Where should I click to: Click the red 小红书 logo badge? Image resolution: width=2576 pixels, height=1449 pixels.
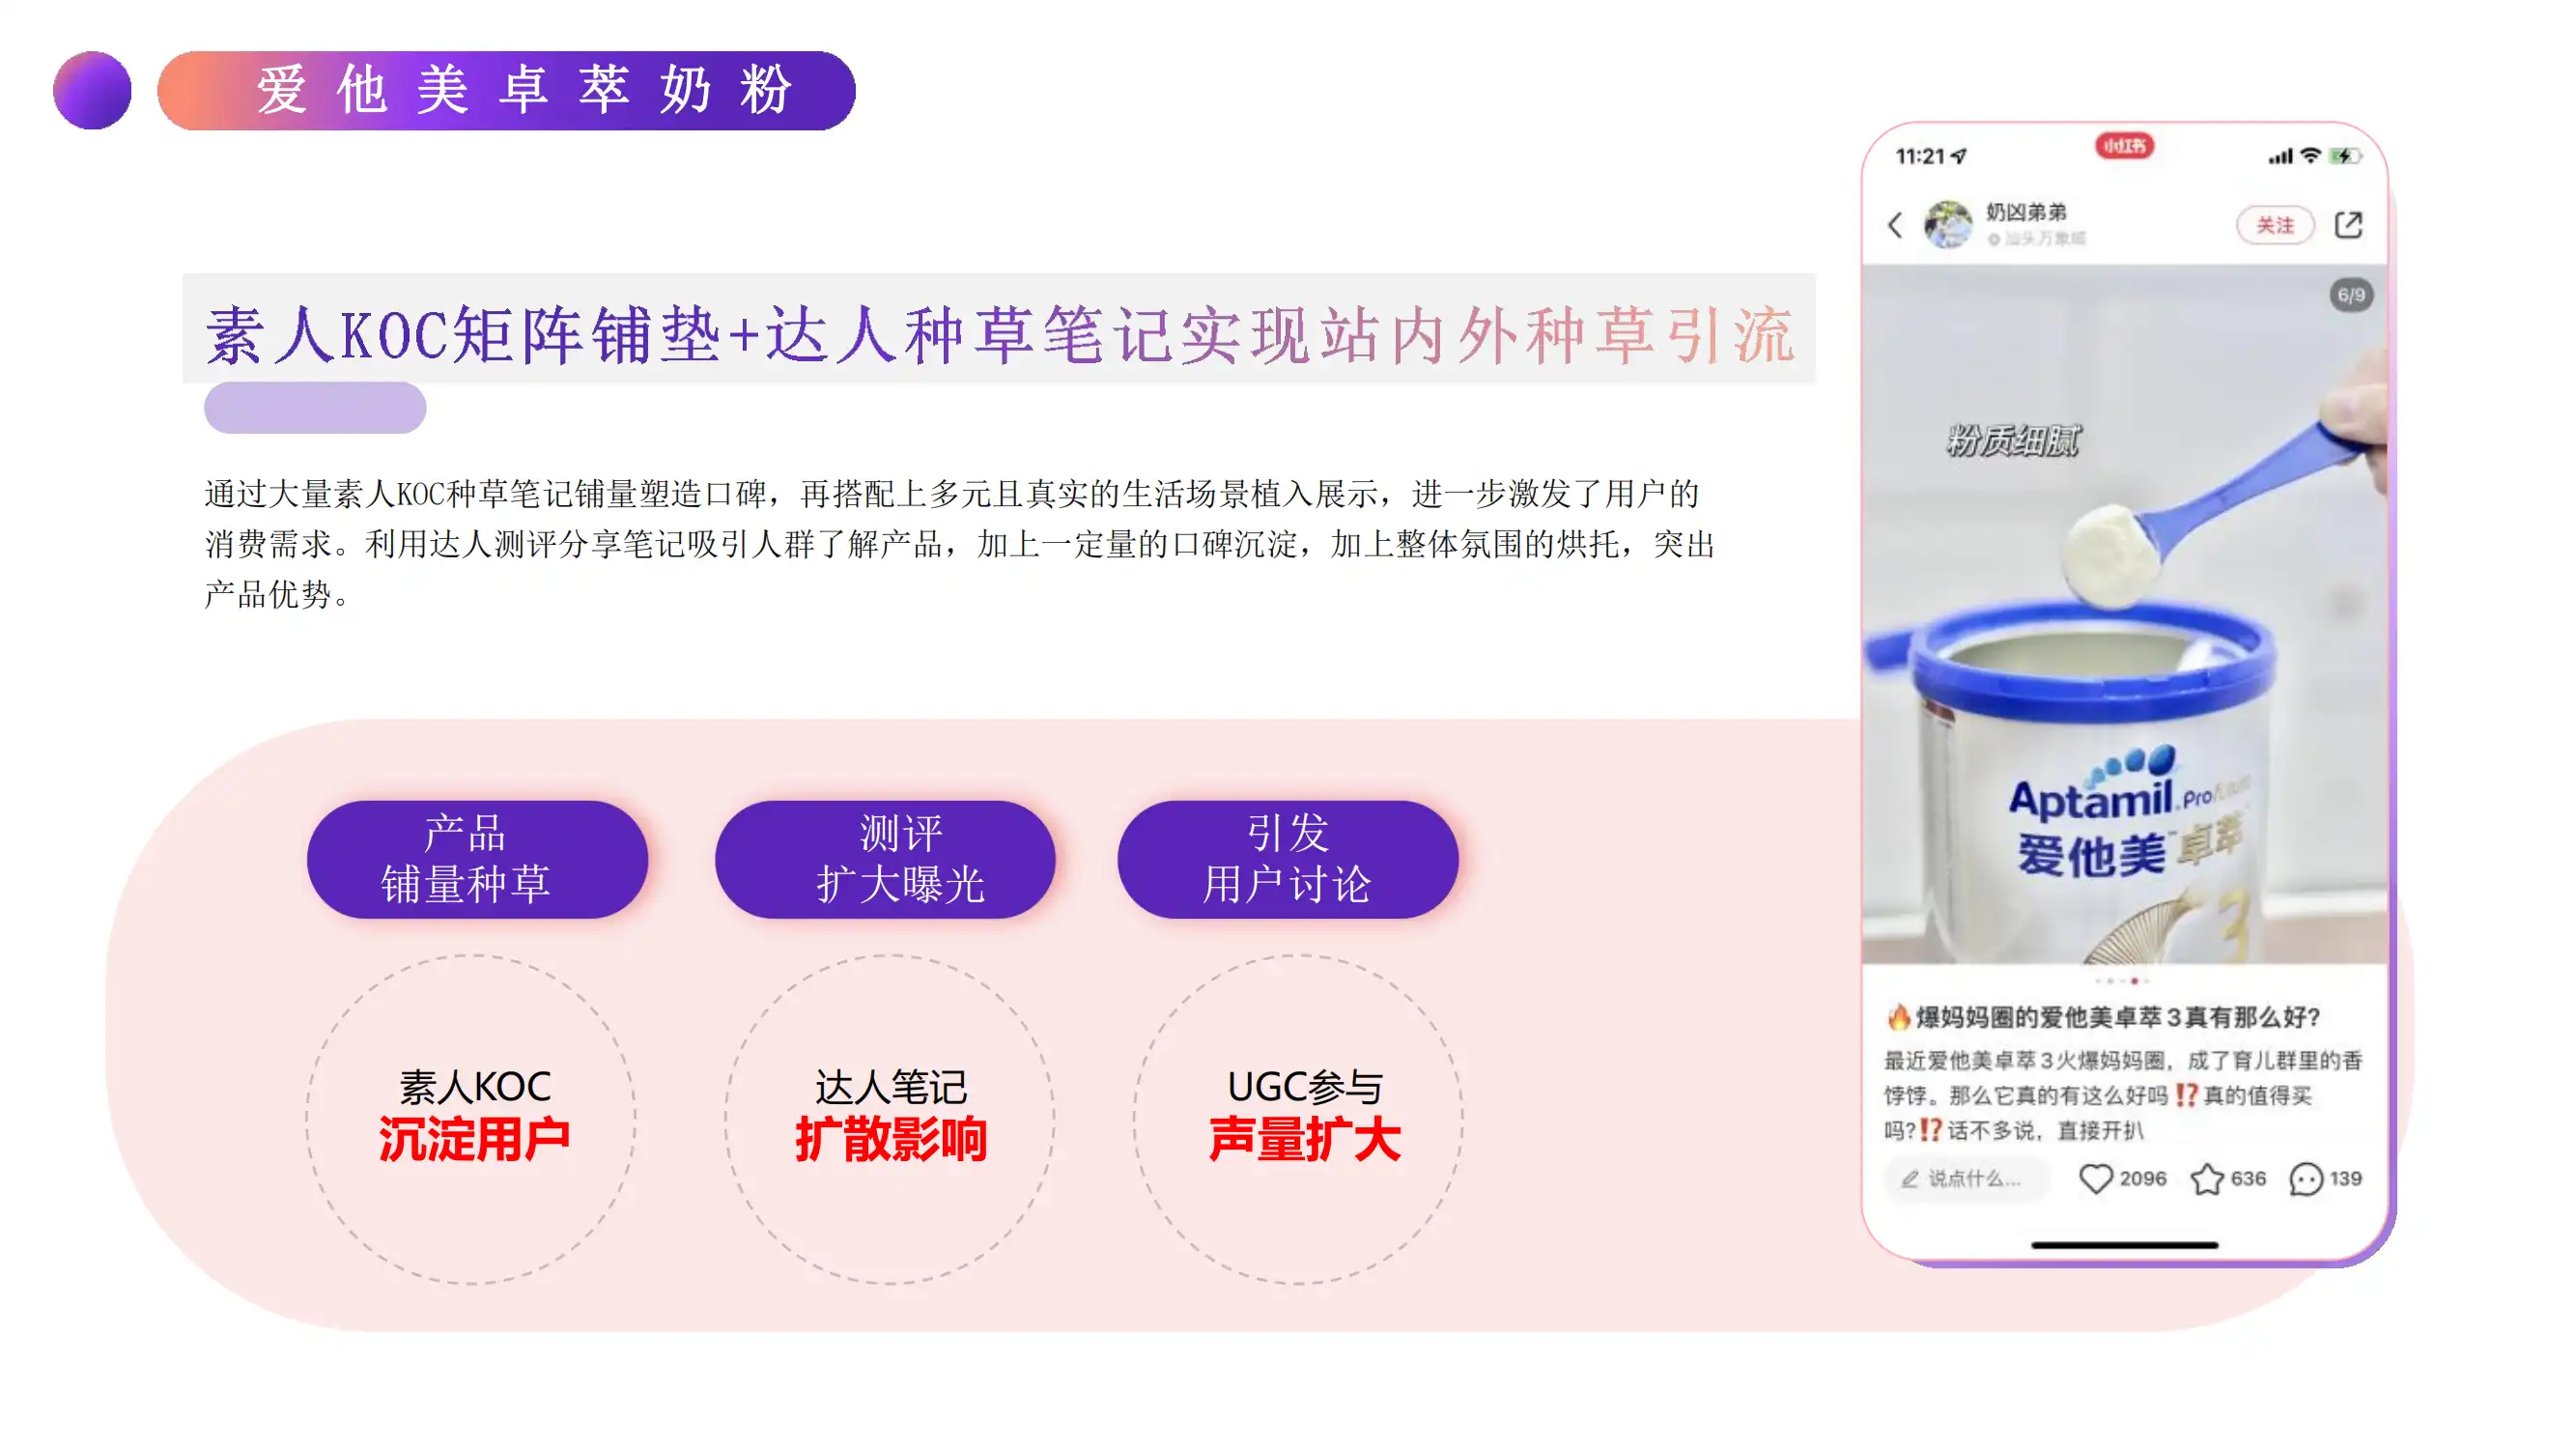[x=2124, y=146]
